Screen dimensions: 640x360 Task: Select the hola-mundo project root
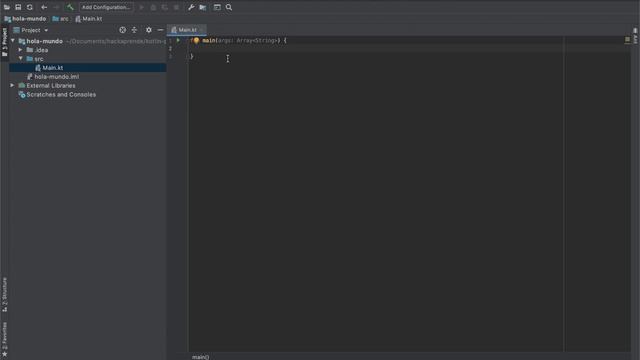(44, 41)
